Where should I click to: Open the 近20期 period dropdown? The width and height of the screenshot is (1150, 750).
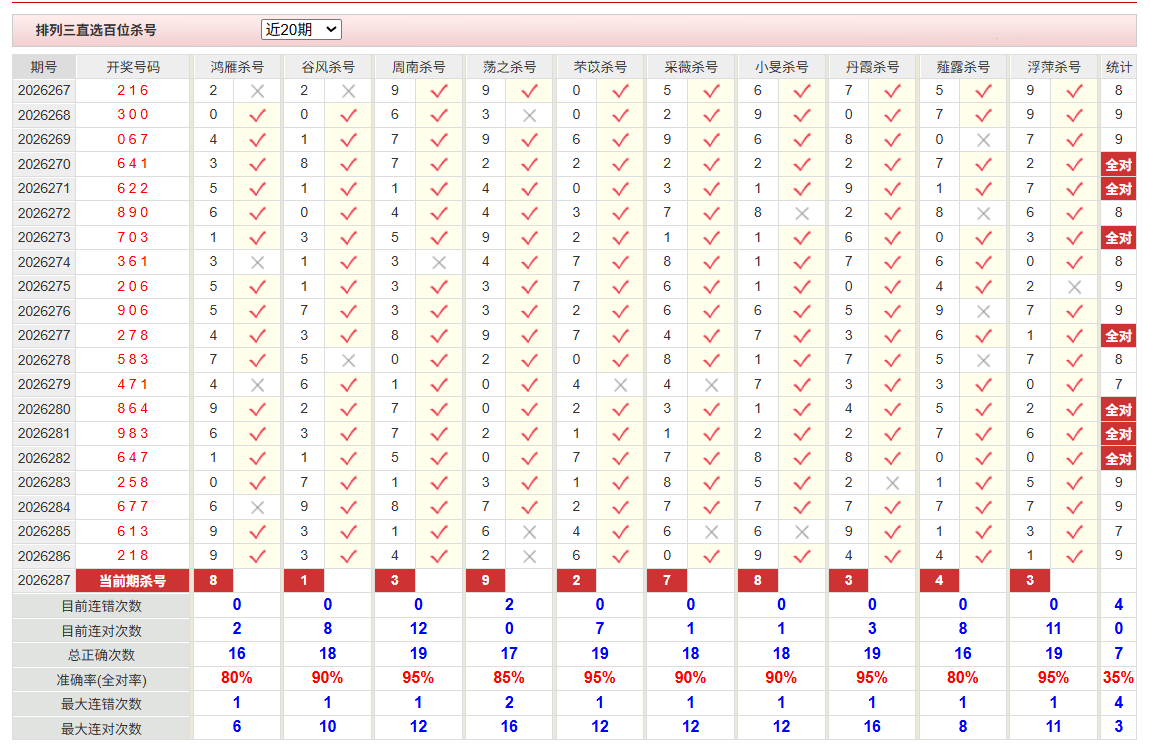click(301, 29)
